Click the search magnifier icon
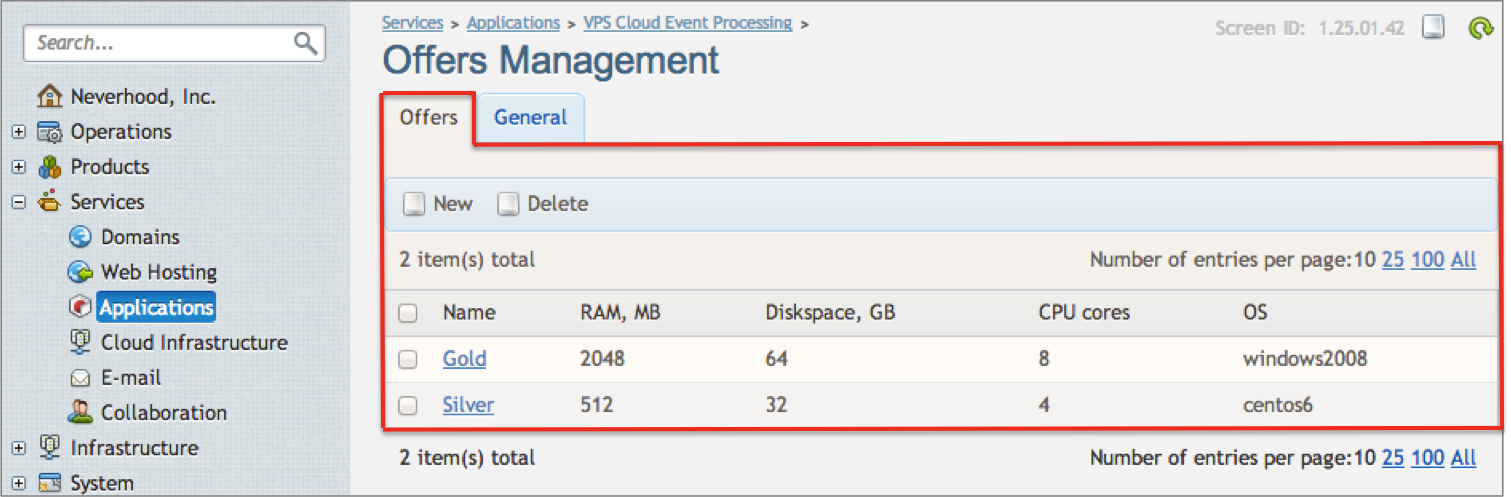 [305, 43]
